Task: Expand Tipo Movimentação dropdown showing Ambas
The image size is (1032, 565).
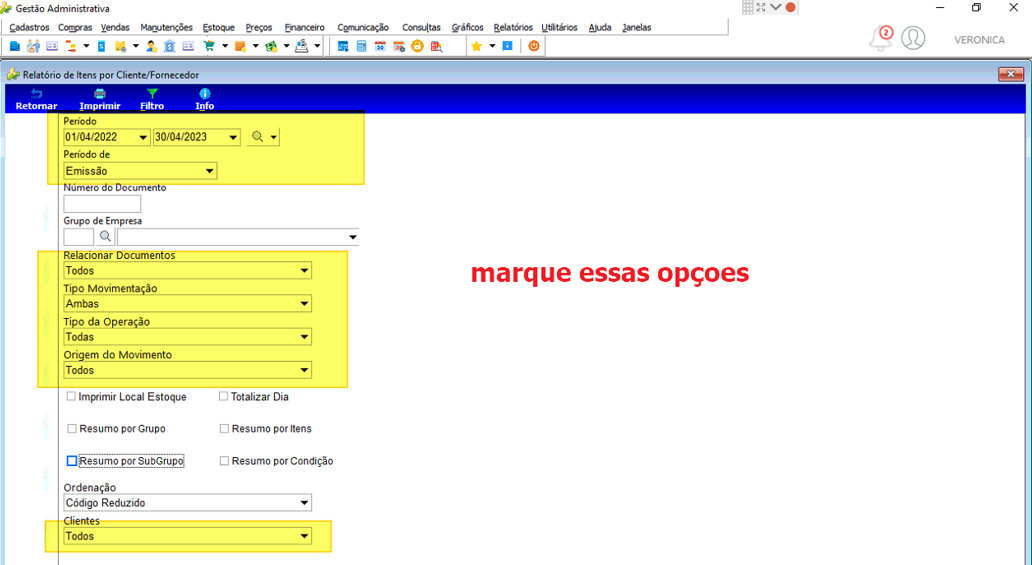Action: [x=304, y=304]
